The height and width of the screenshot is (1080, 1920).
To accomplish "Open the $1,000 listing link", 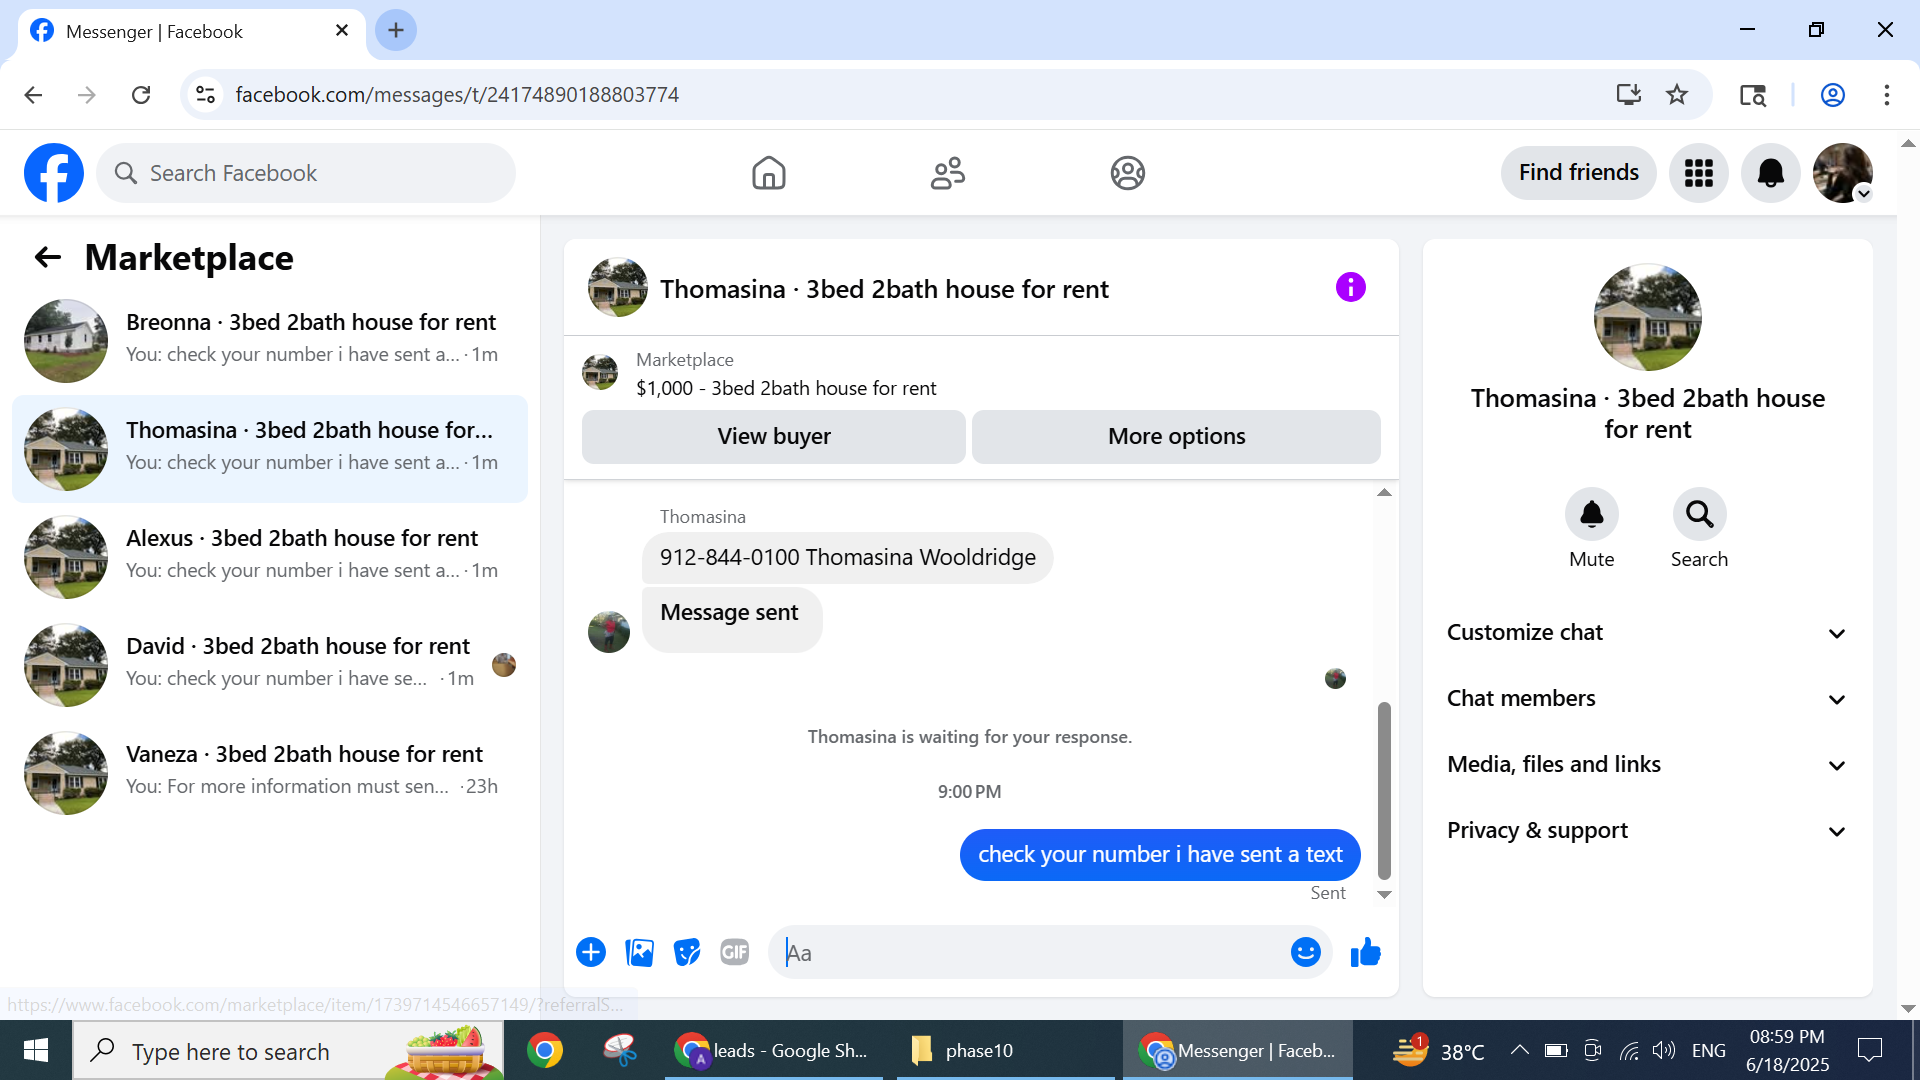I will pos(786,388).
